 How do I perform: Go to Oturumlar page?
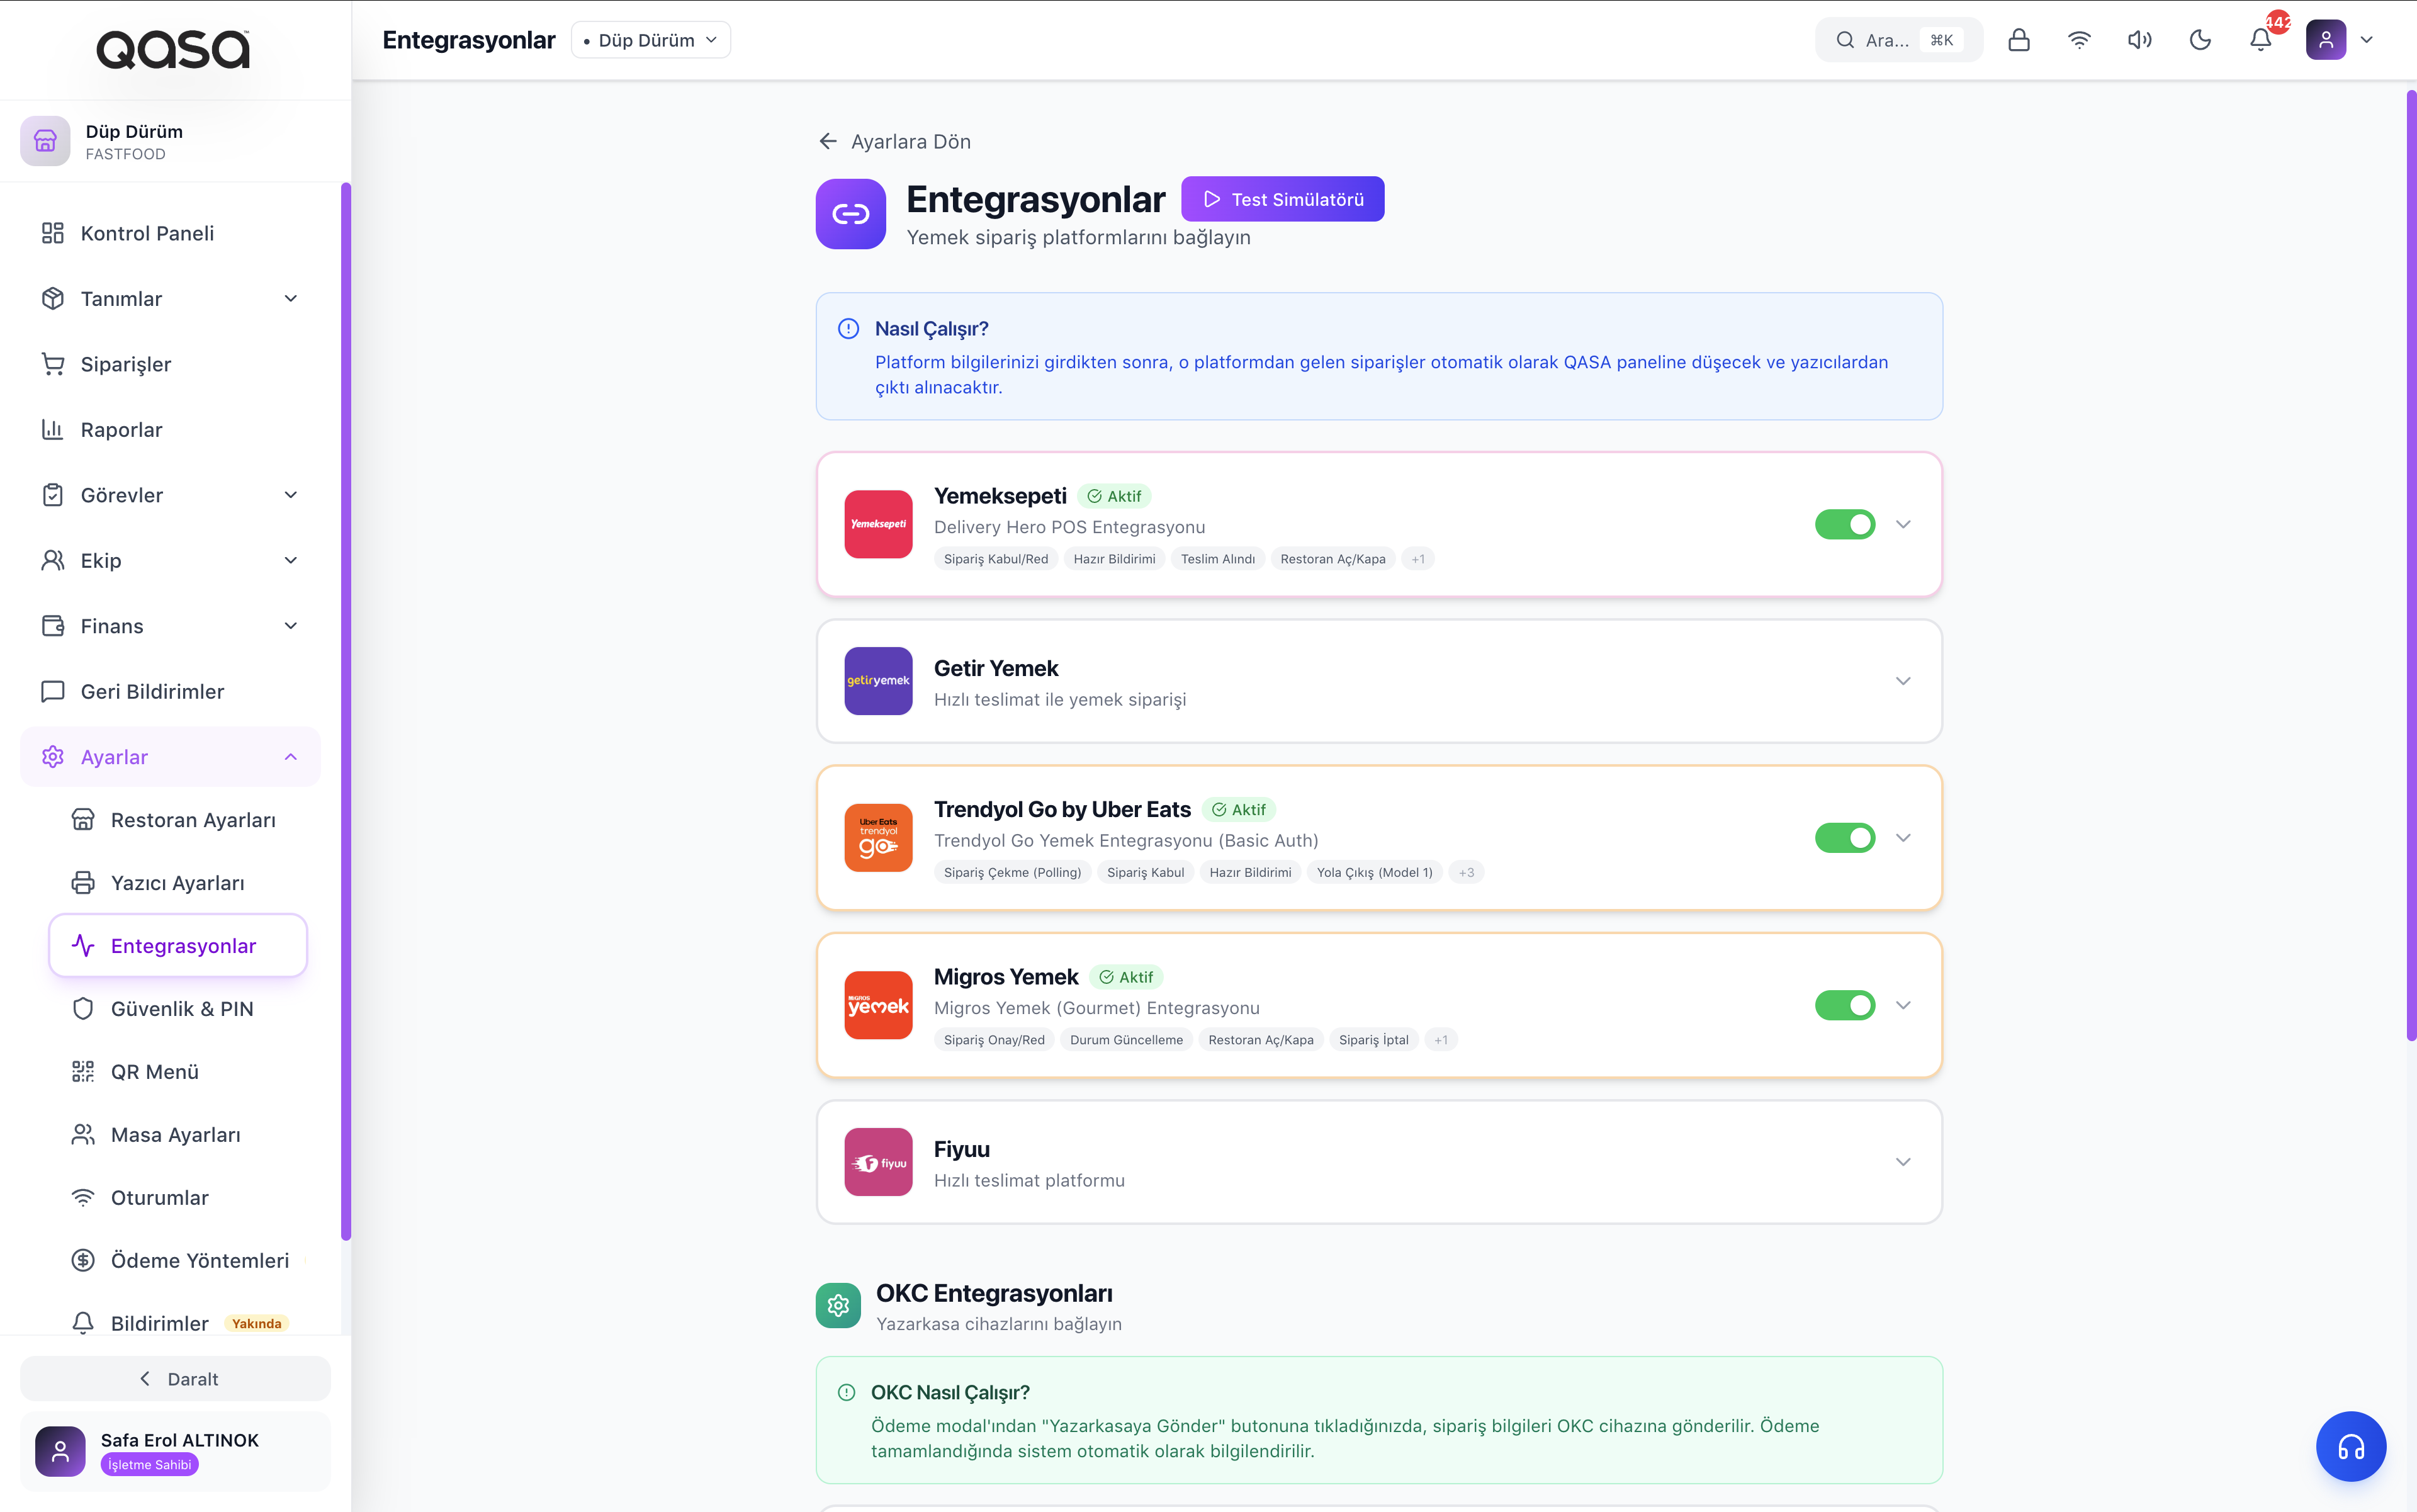pos(178,1198)
